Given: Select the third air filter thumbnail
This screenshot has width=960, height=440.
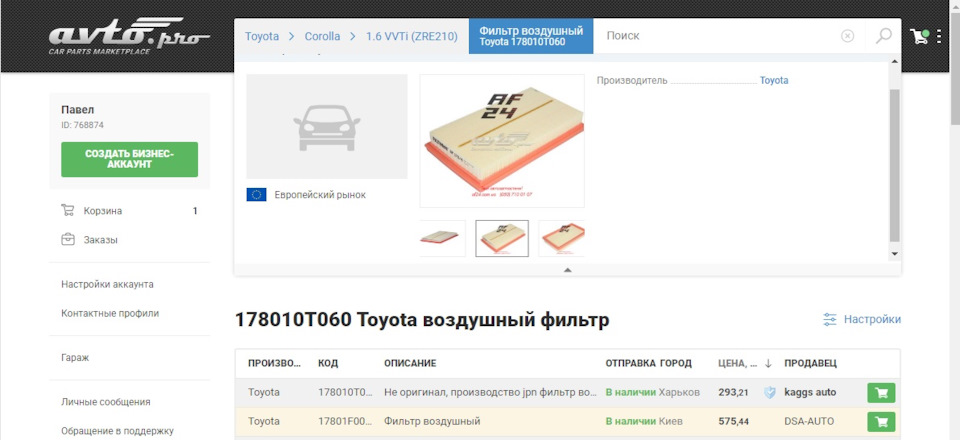Looking at the screenshot, I should click(561, 238).
